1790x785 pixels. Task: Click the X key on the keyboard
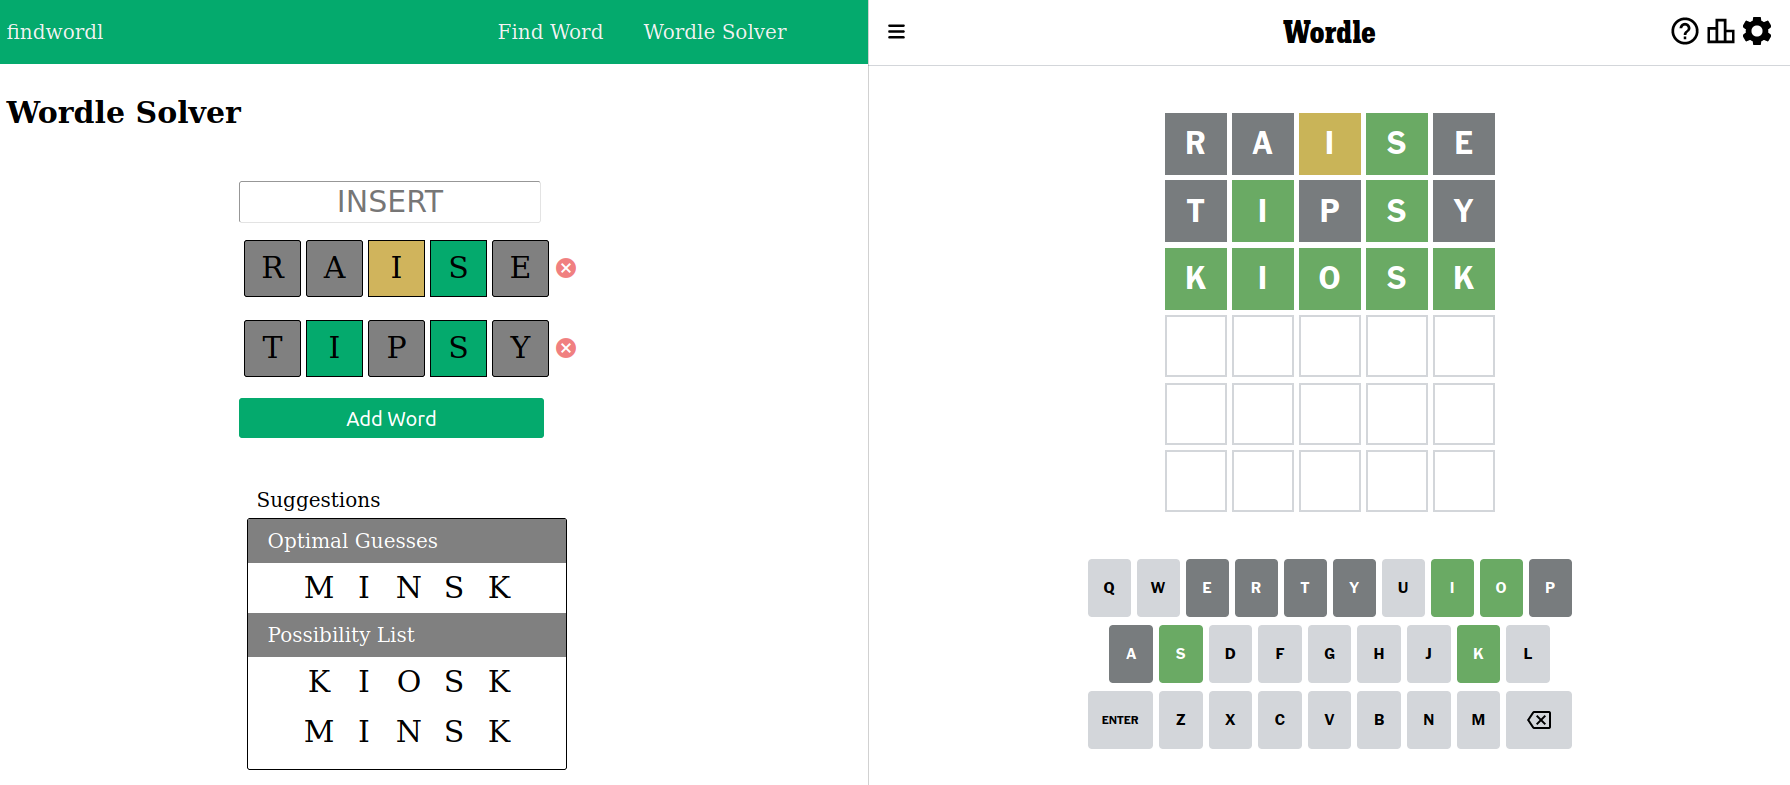coord(1230,720)
